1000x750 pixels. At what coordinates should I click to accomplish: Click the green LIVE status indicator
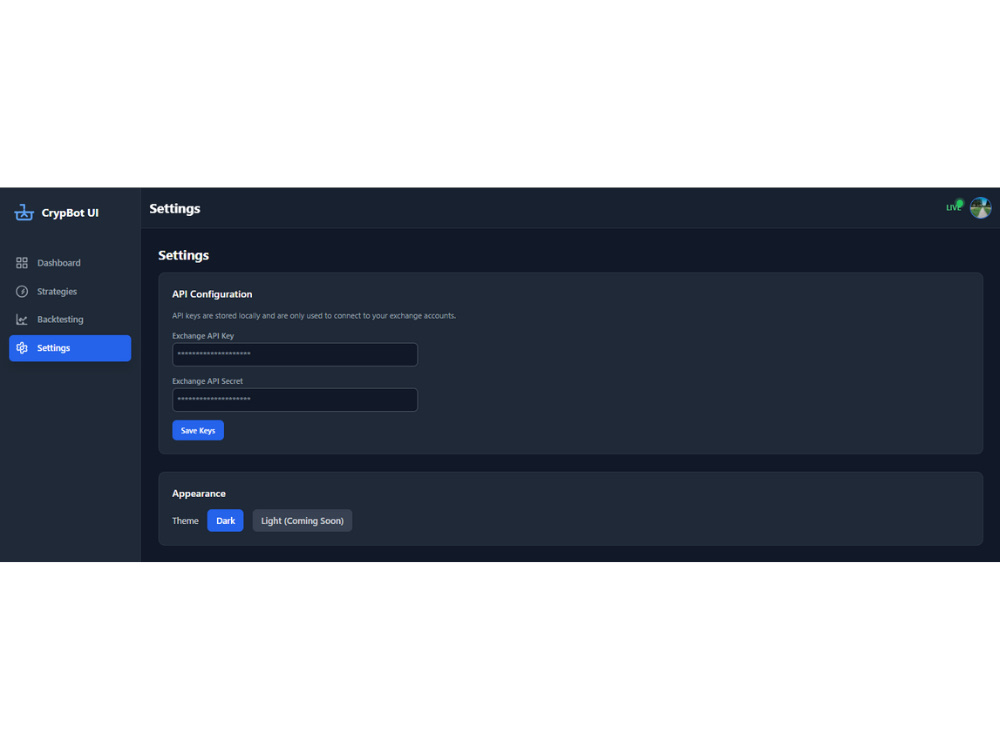(x=954, y=207)
